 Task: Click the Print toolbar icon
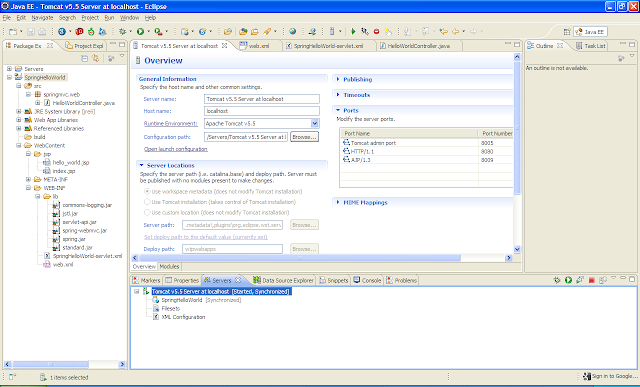click(42, 31)
